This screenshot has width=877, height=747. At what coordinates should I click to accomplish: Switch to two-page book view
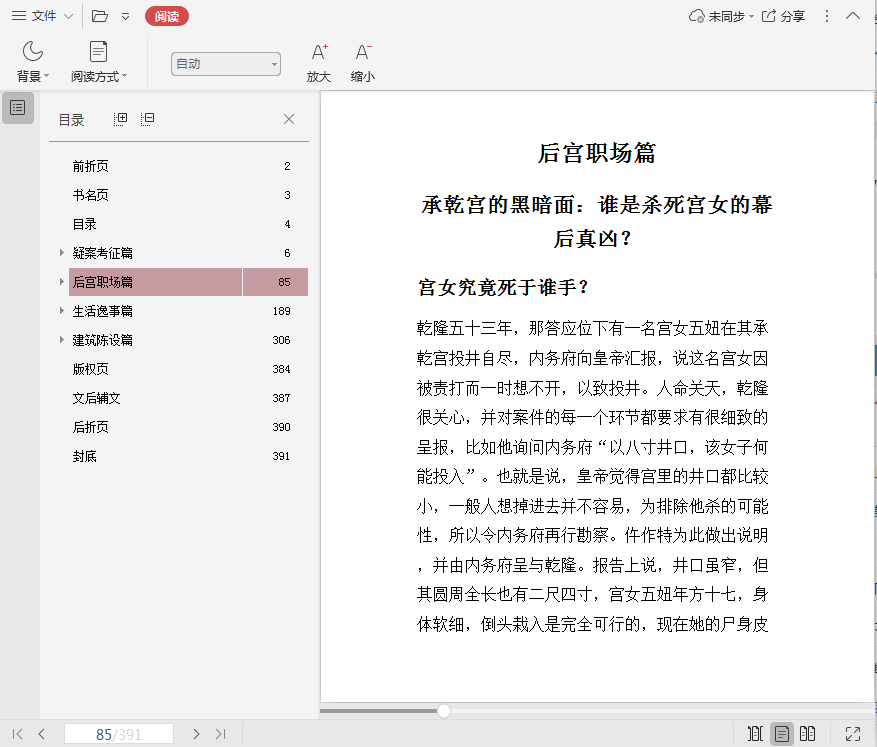(x=808, y=734)
